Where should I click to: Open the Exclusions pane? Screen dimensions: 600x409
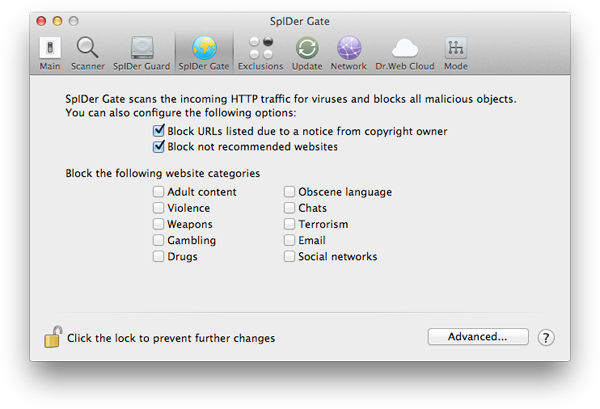261,54
